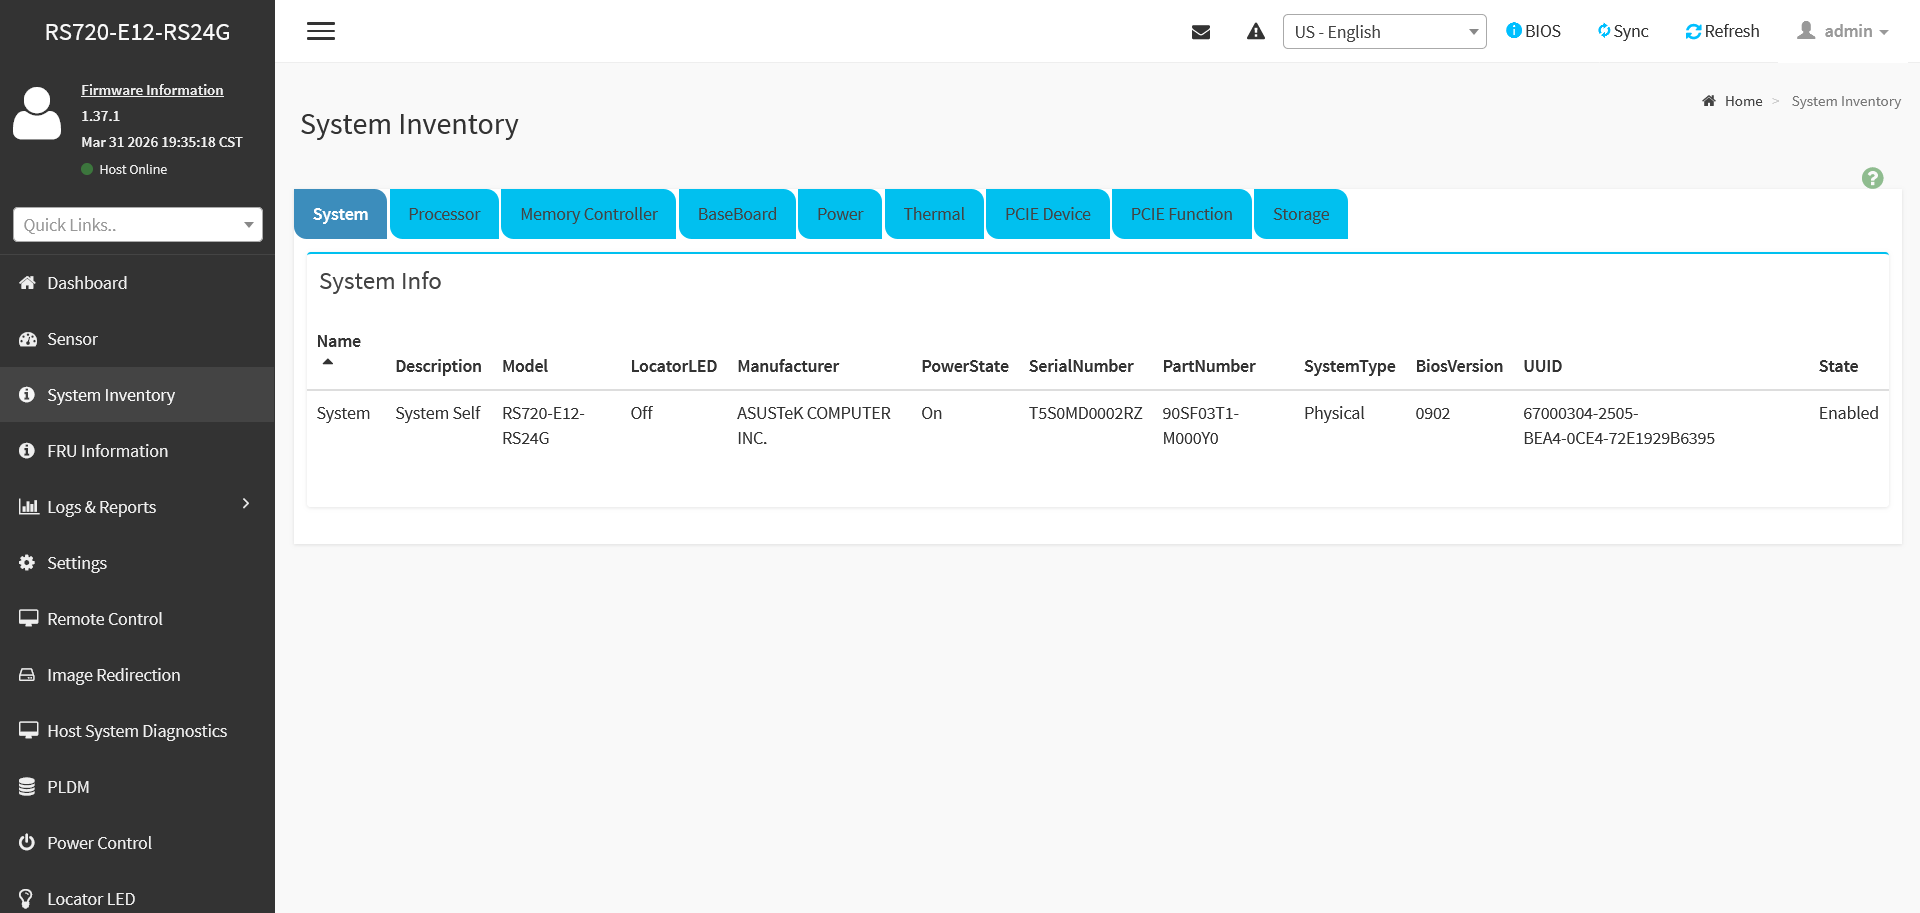Switch to the Processor tab
1920x913 pixels.
[444, 214]
